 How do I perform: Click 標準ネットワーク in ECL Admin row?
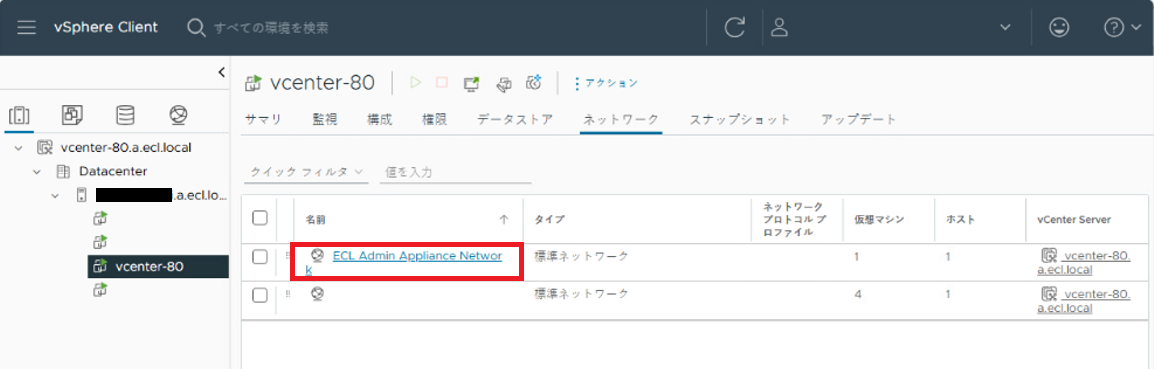(581, 256)
